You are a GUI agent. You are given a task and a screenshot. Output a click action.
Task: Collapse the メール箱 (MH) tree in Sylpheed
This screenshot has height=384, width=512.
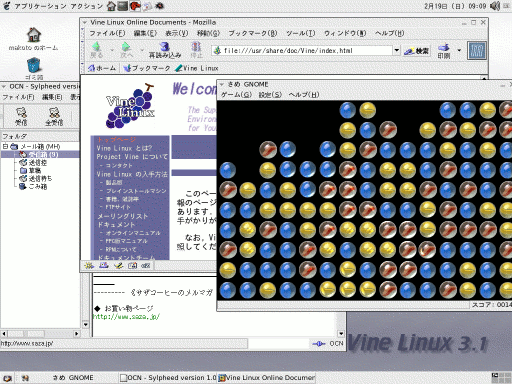pyautogui.click(x=5, y=146)
